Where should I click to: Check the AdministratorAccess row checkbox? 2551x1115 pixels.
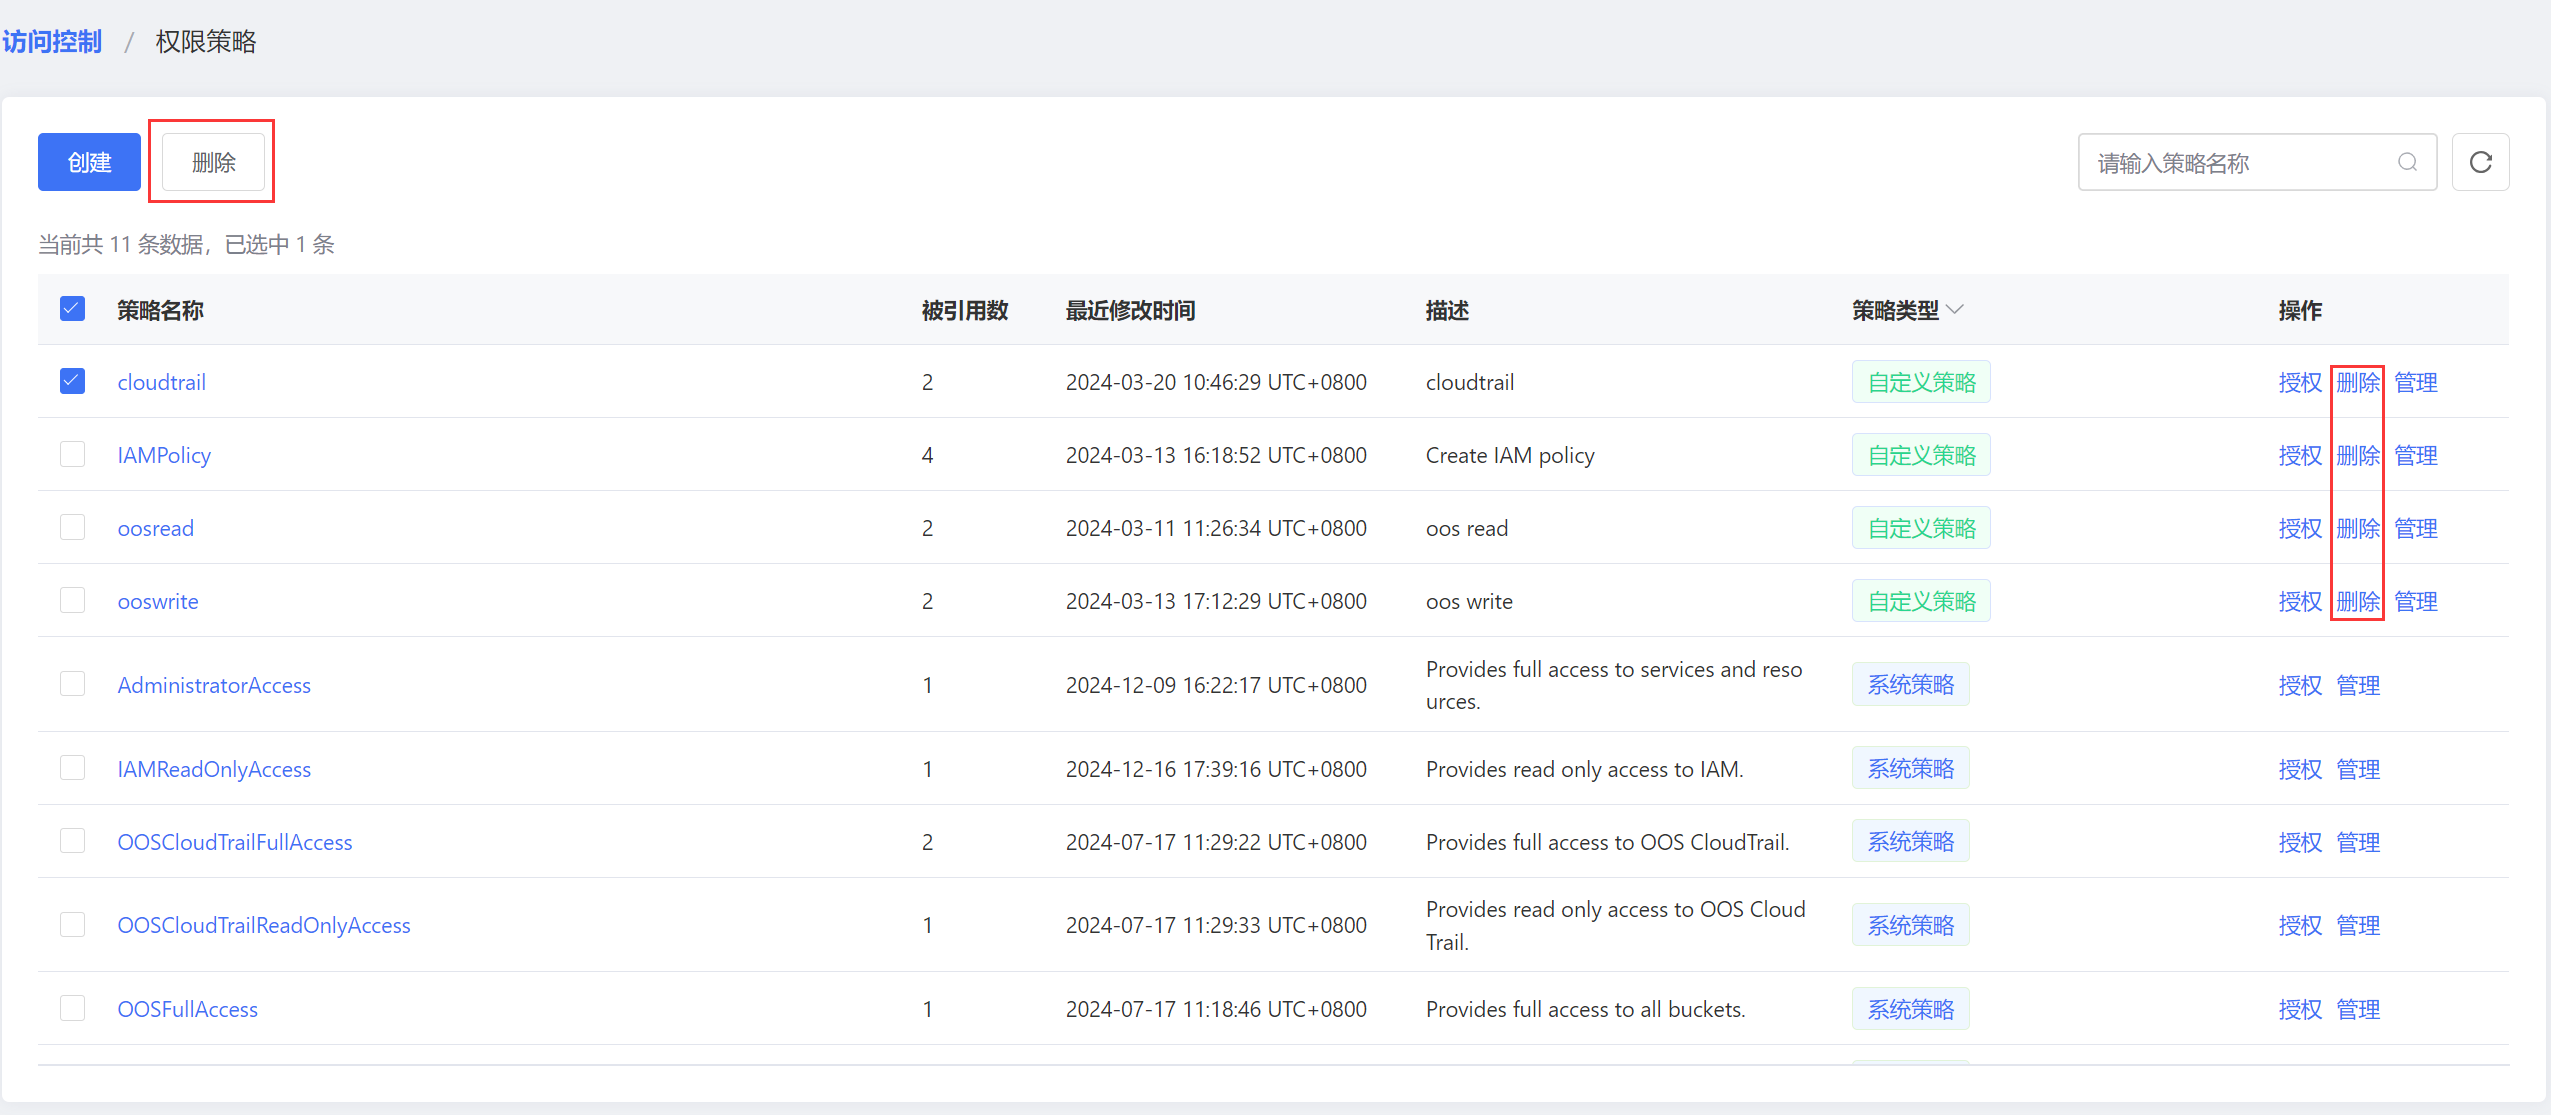point(72,684)
